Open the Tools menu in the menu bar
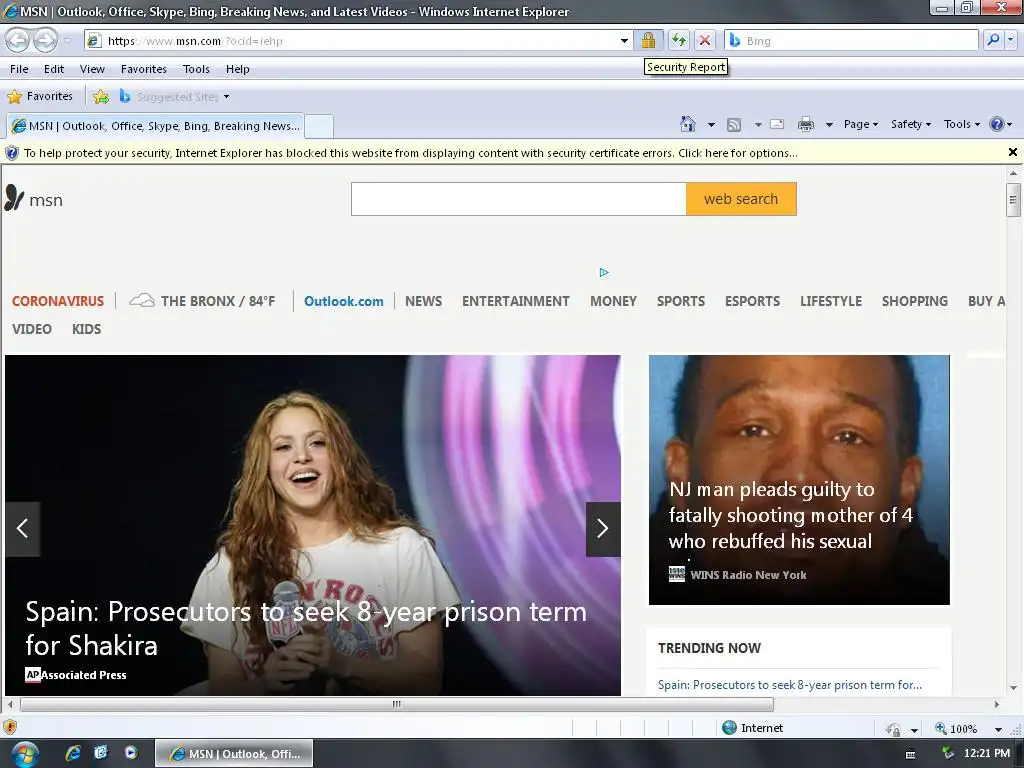The image size is (1024, 768). [x=196, y=69]
